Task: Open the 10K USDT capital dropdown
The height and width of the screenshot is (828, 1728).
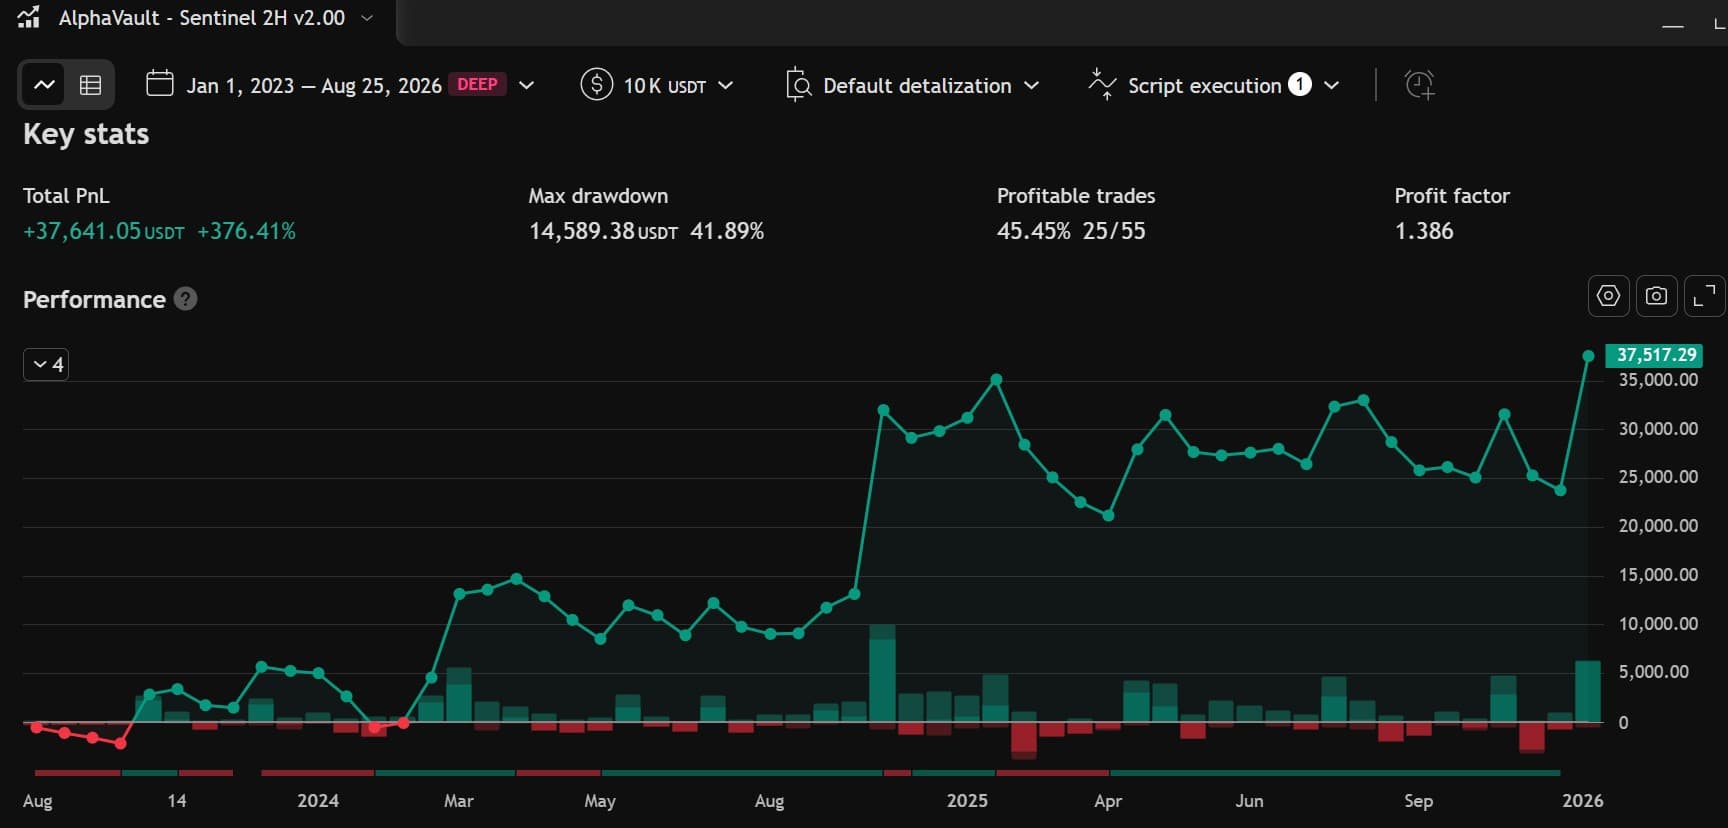Action: pyautogui.click(x=678, y=86)
